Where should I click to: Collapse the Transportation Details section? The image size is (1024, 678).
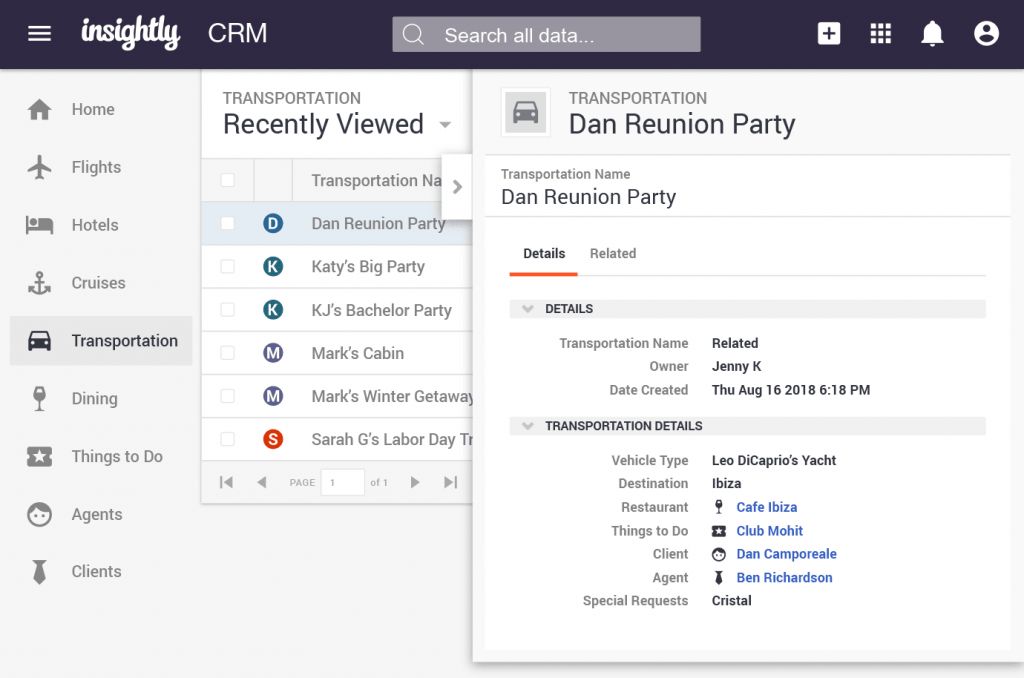528,426
